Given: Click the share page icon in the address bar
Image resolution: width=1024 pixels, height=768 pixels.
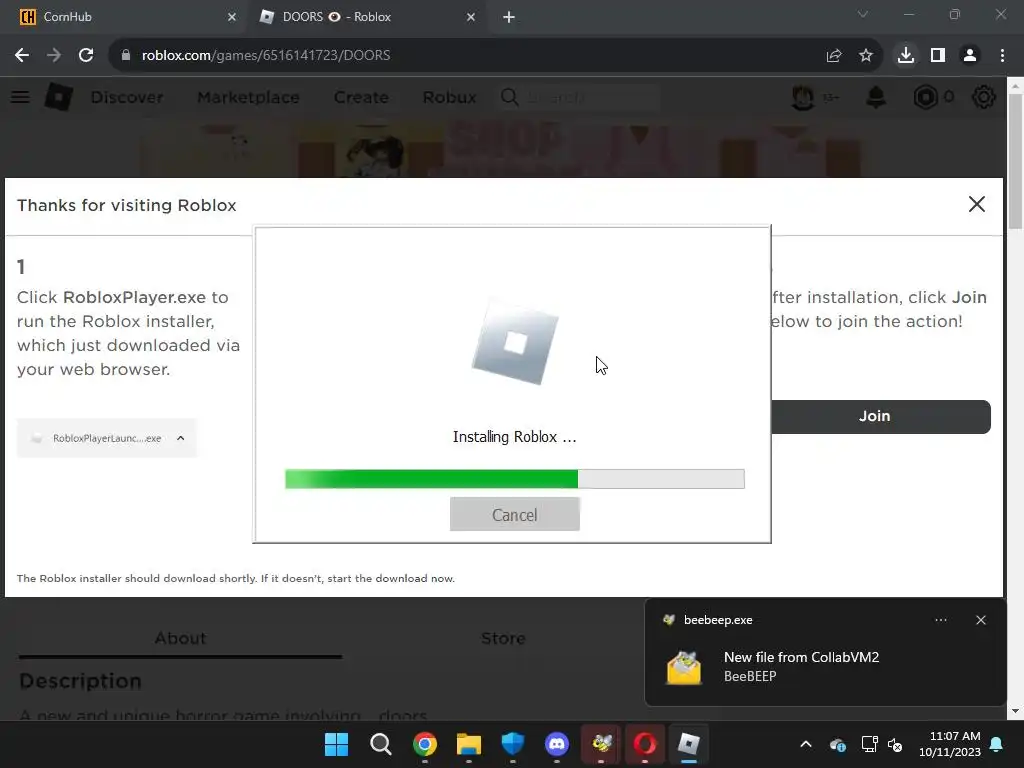Looking at the screenshot, I should point(834,56).
